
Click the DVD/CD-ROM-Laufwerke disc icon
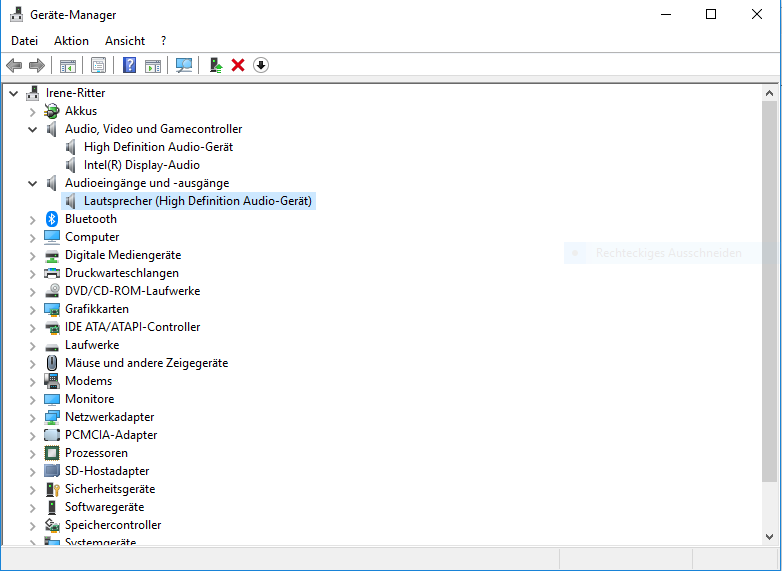52,291
